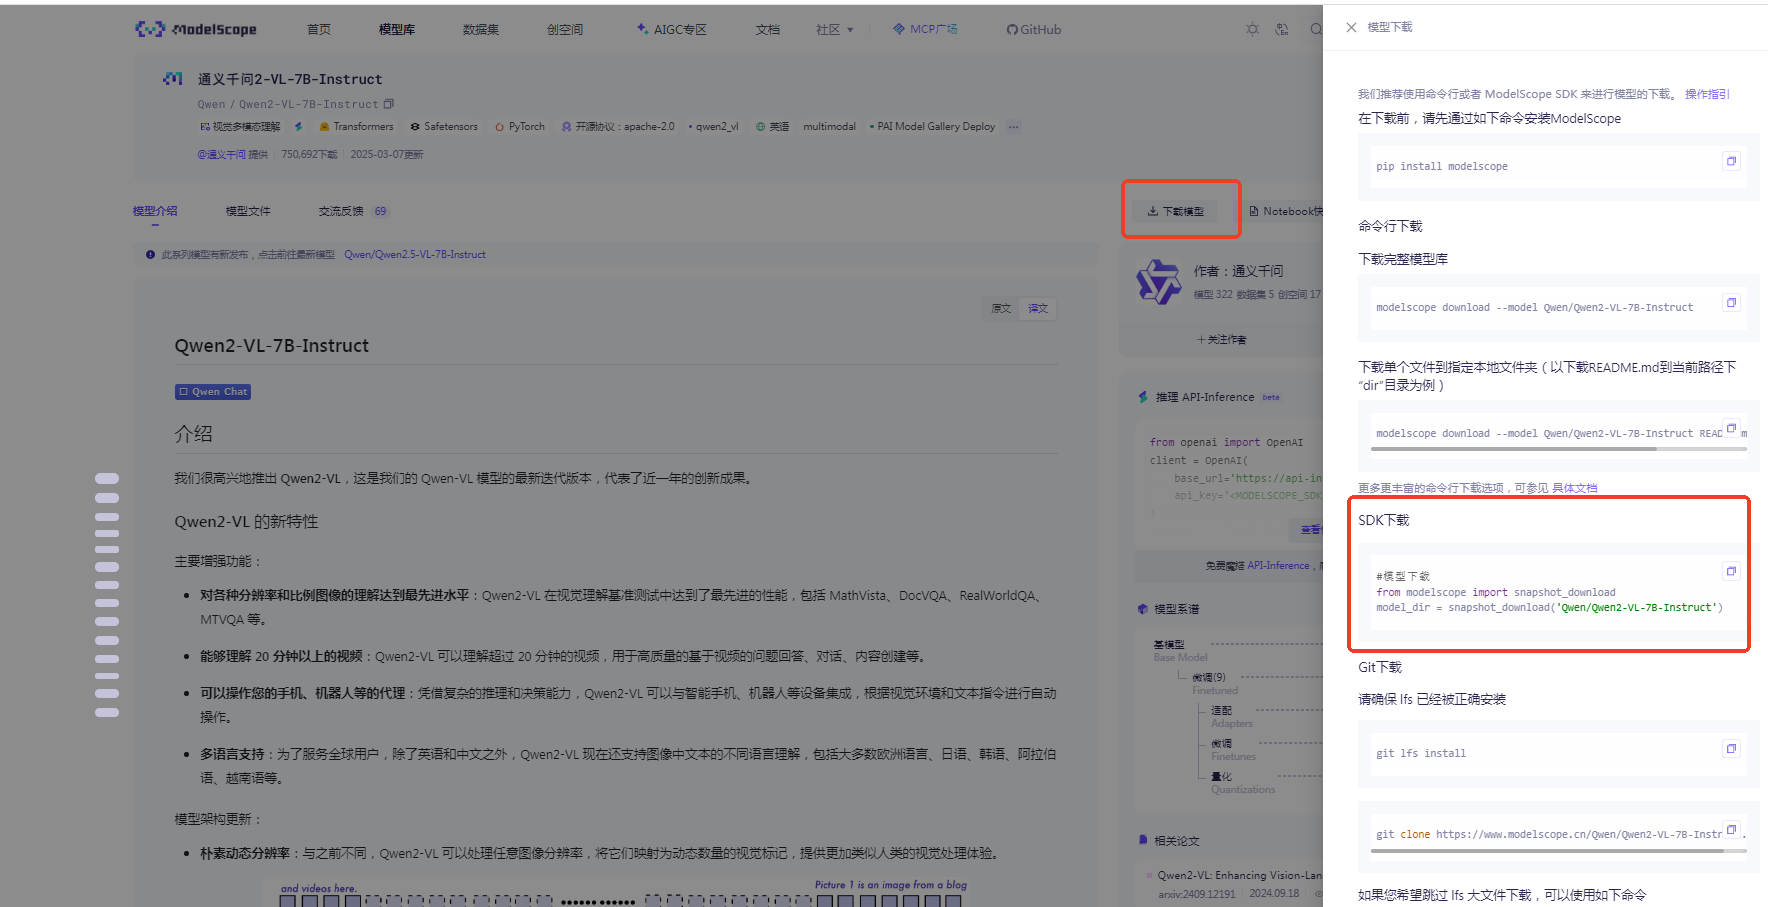Image resolution: width=1768 pixels, height=907 pixels.
Task: Copy the full model download command
Action: tap(1731, 302)
